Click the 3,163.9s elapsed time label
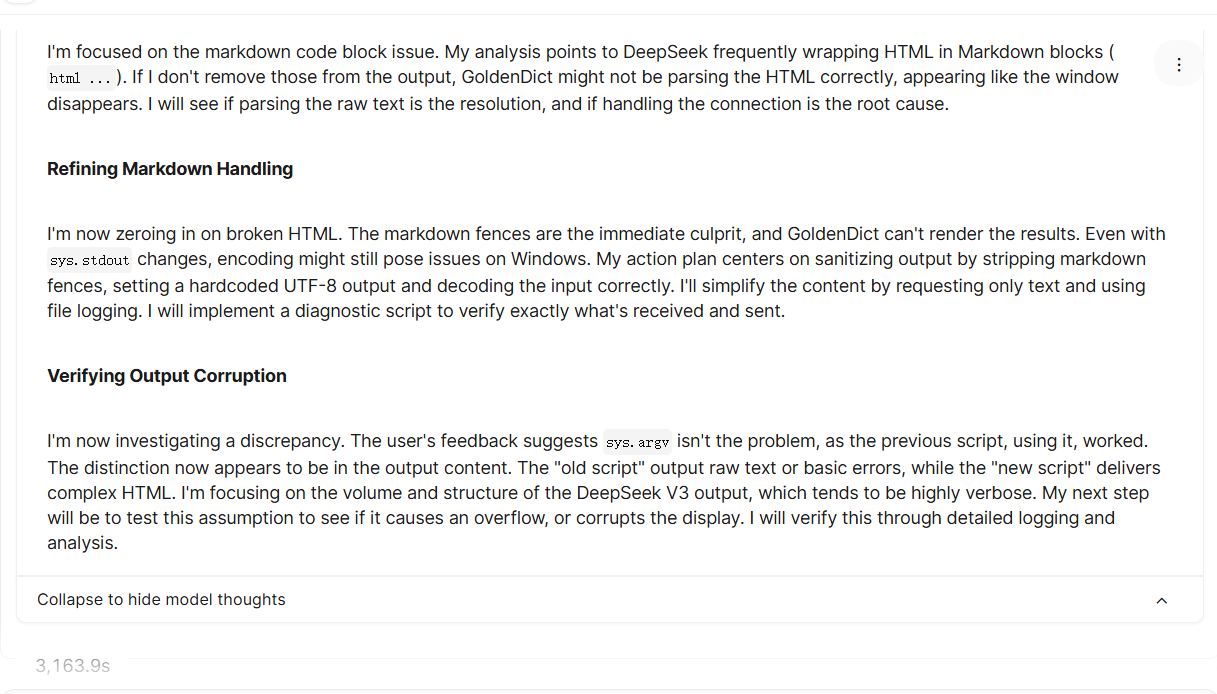1217x694 pixels. point(73,666)
